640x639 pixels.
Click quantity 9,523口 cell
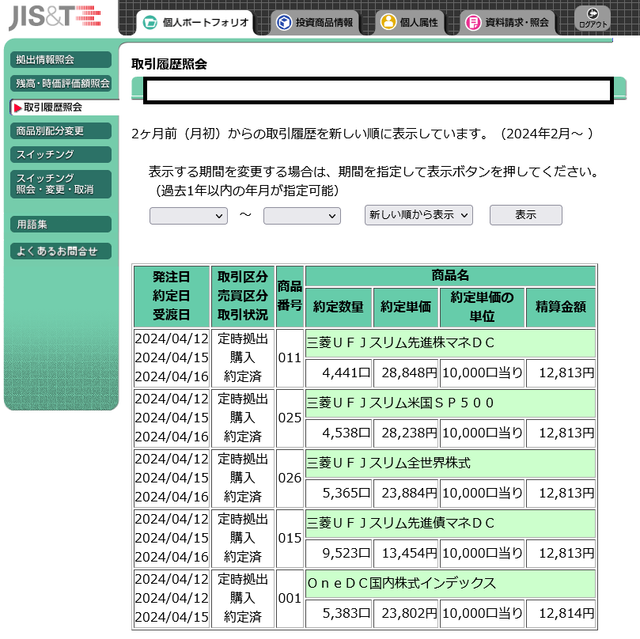[338, 553]
